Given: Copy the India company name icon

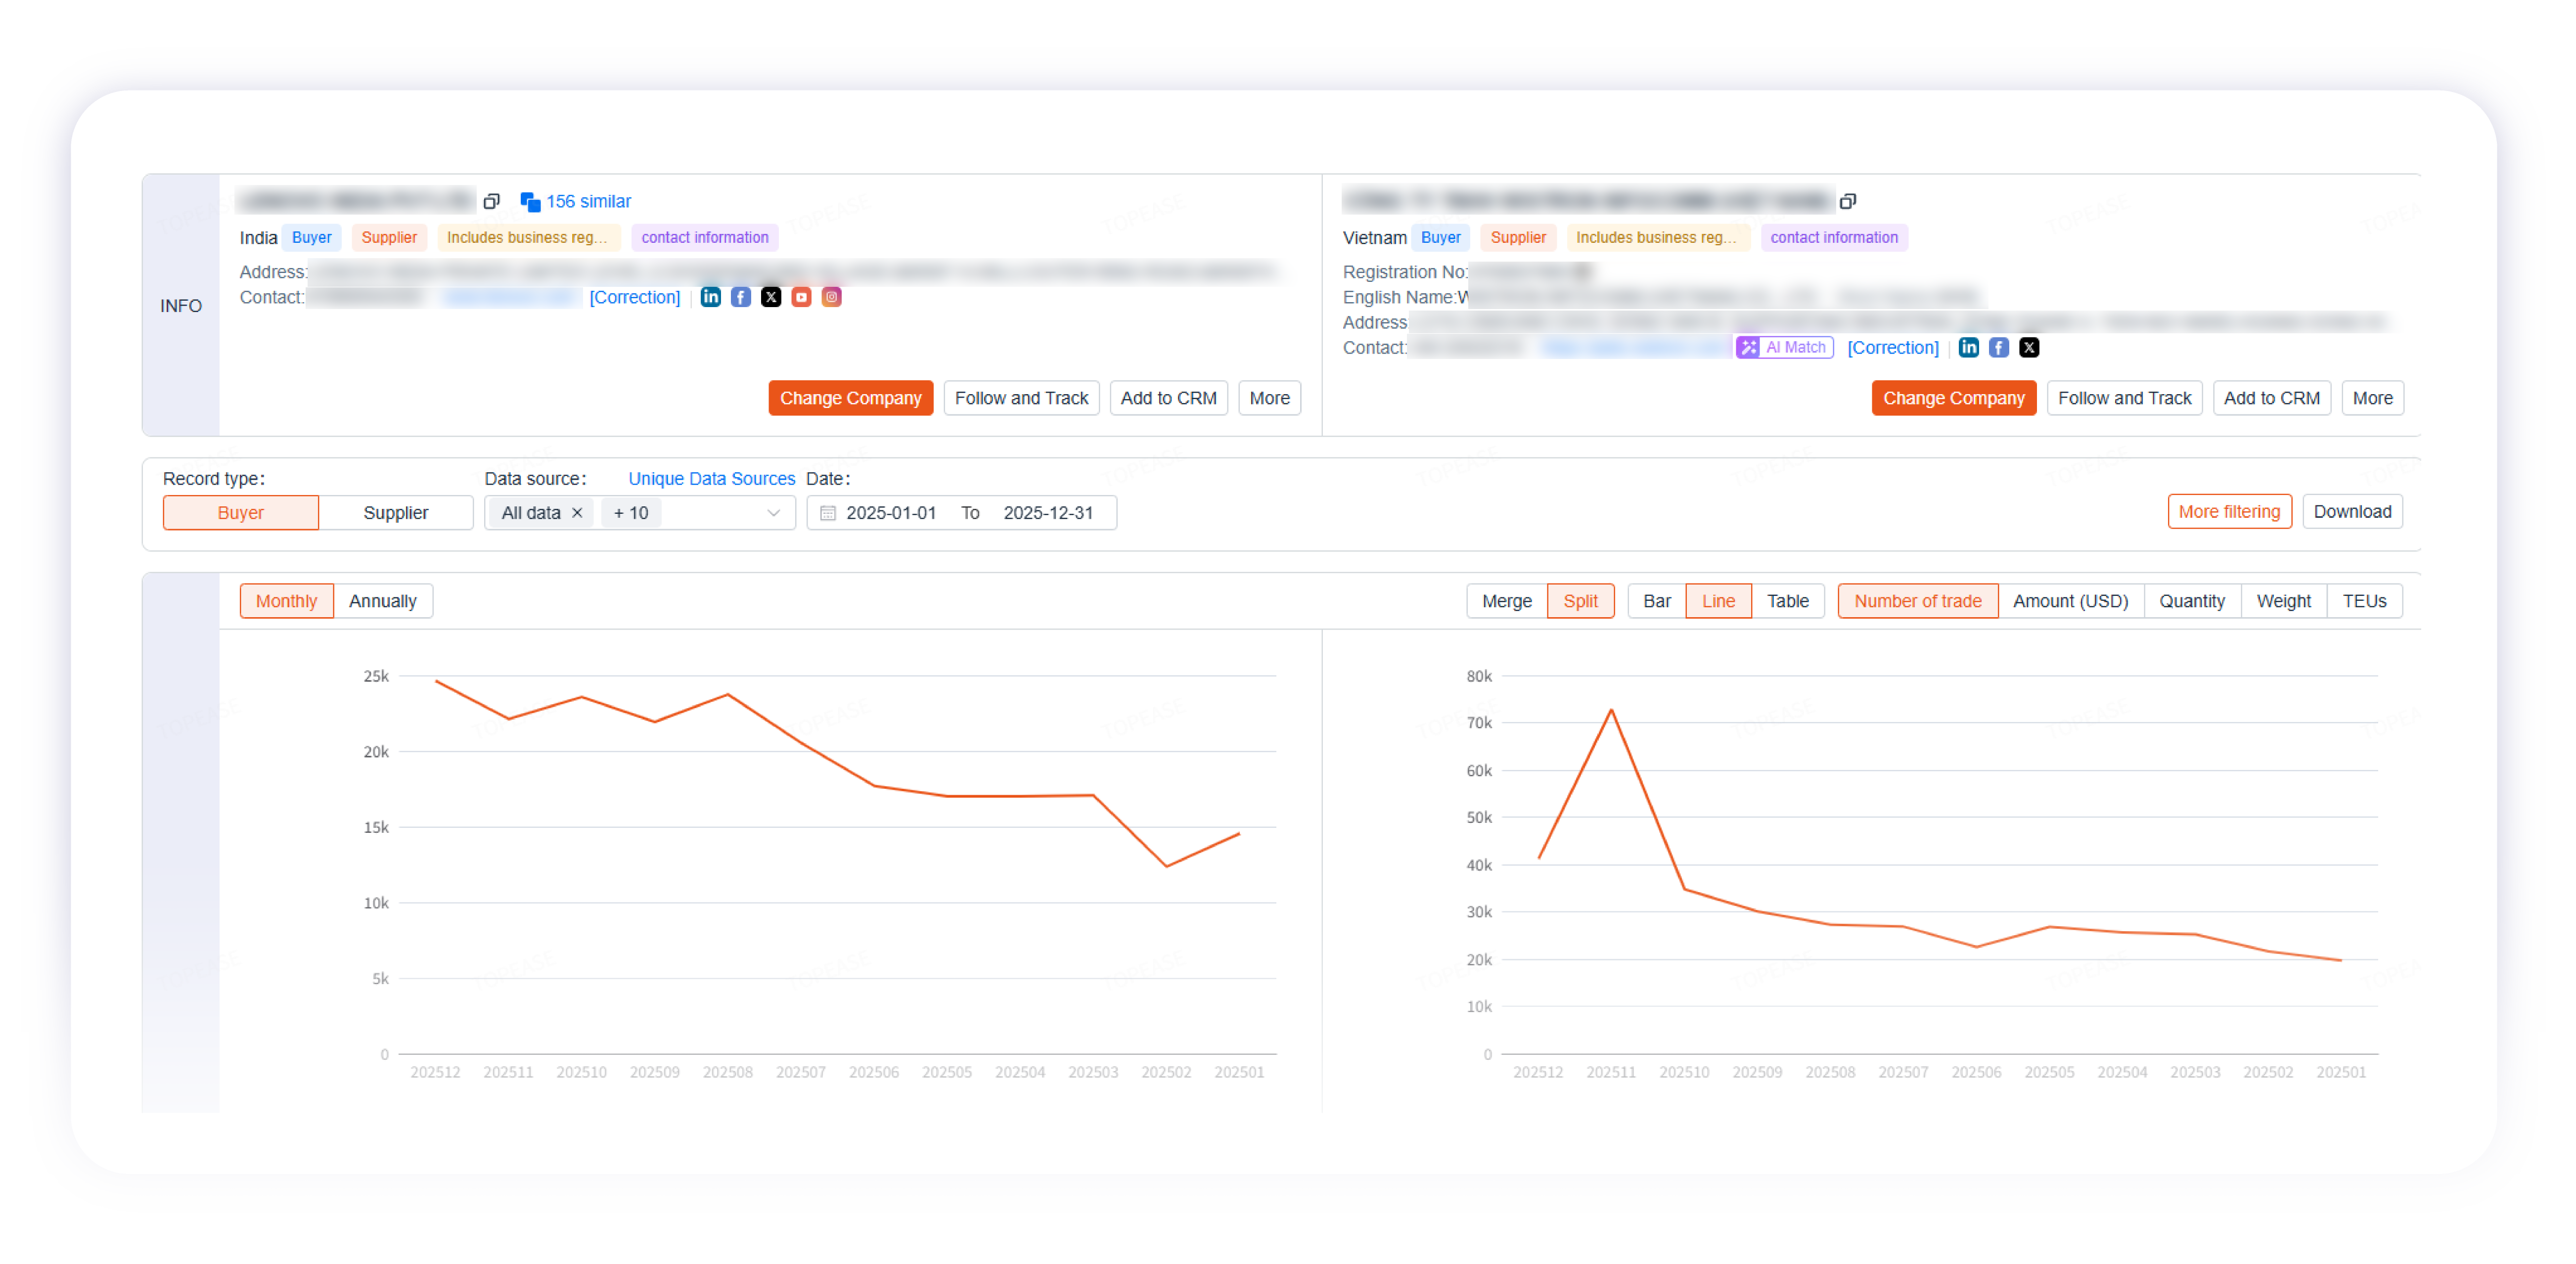Looking at the screenshot, I should click(491, 202).
